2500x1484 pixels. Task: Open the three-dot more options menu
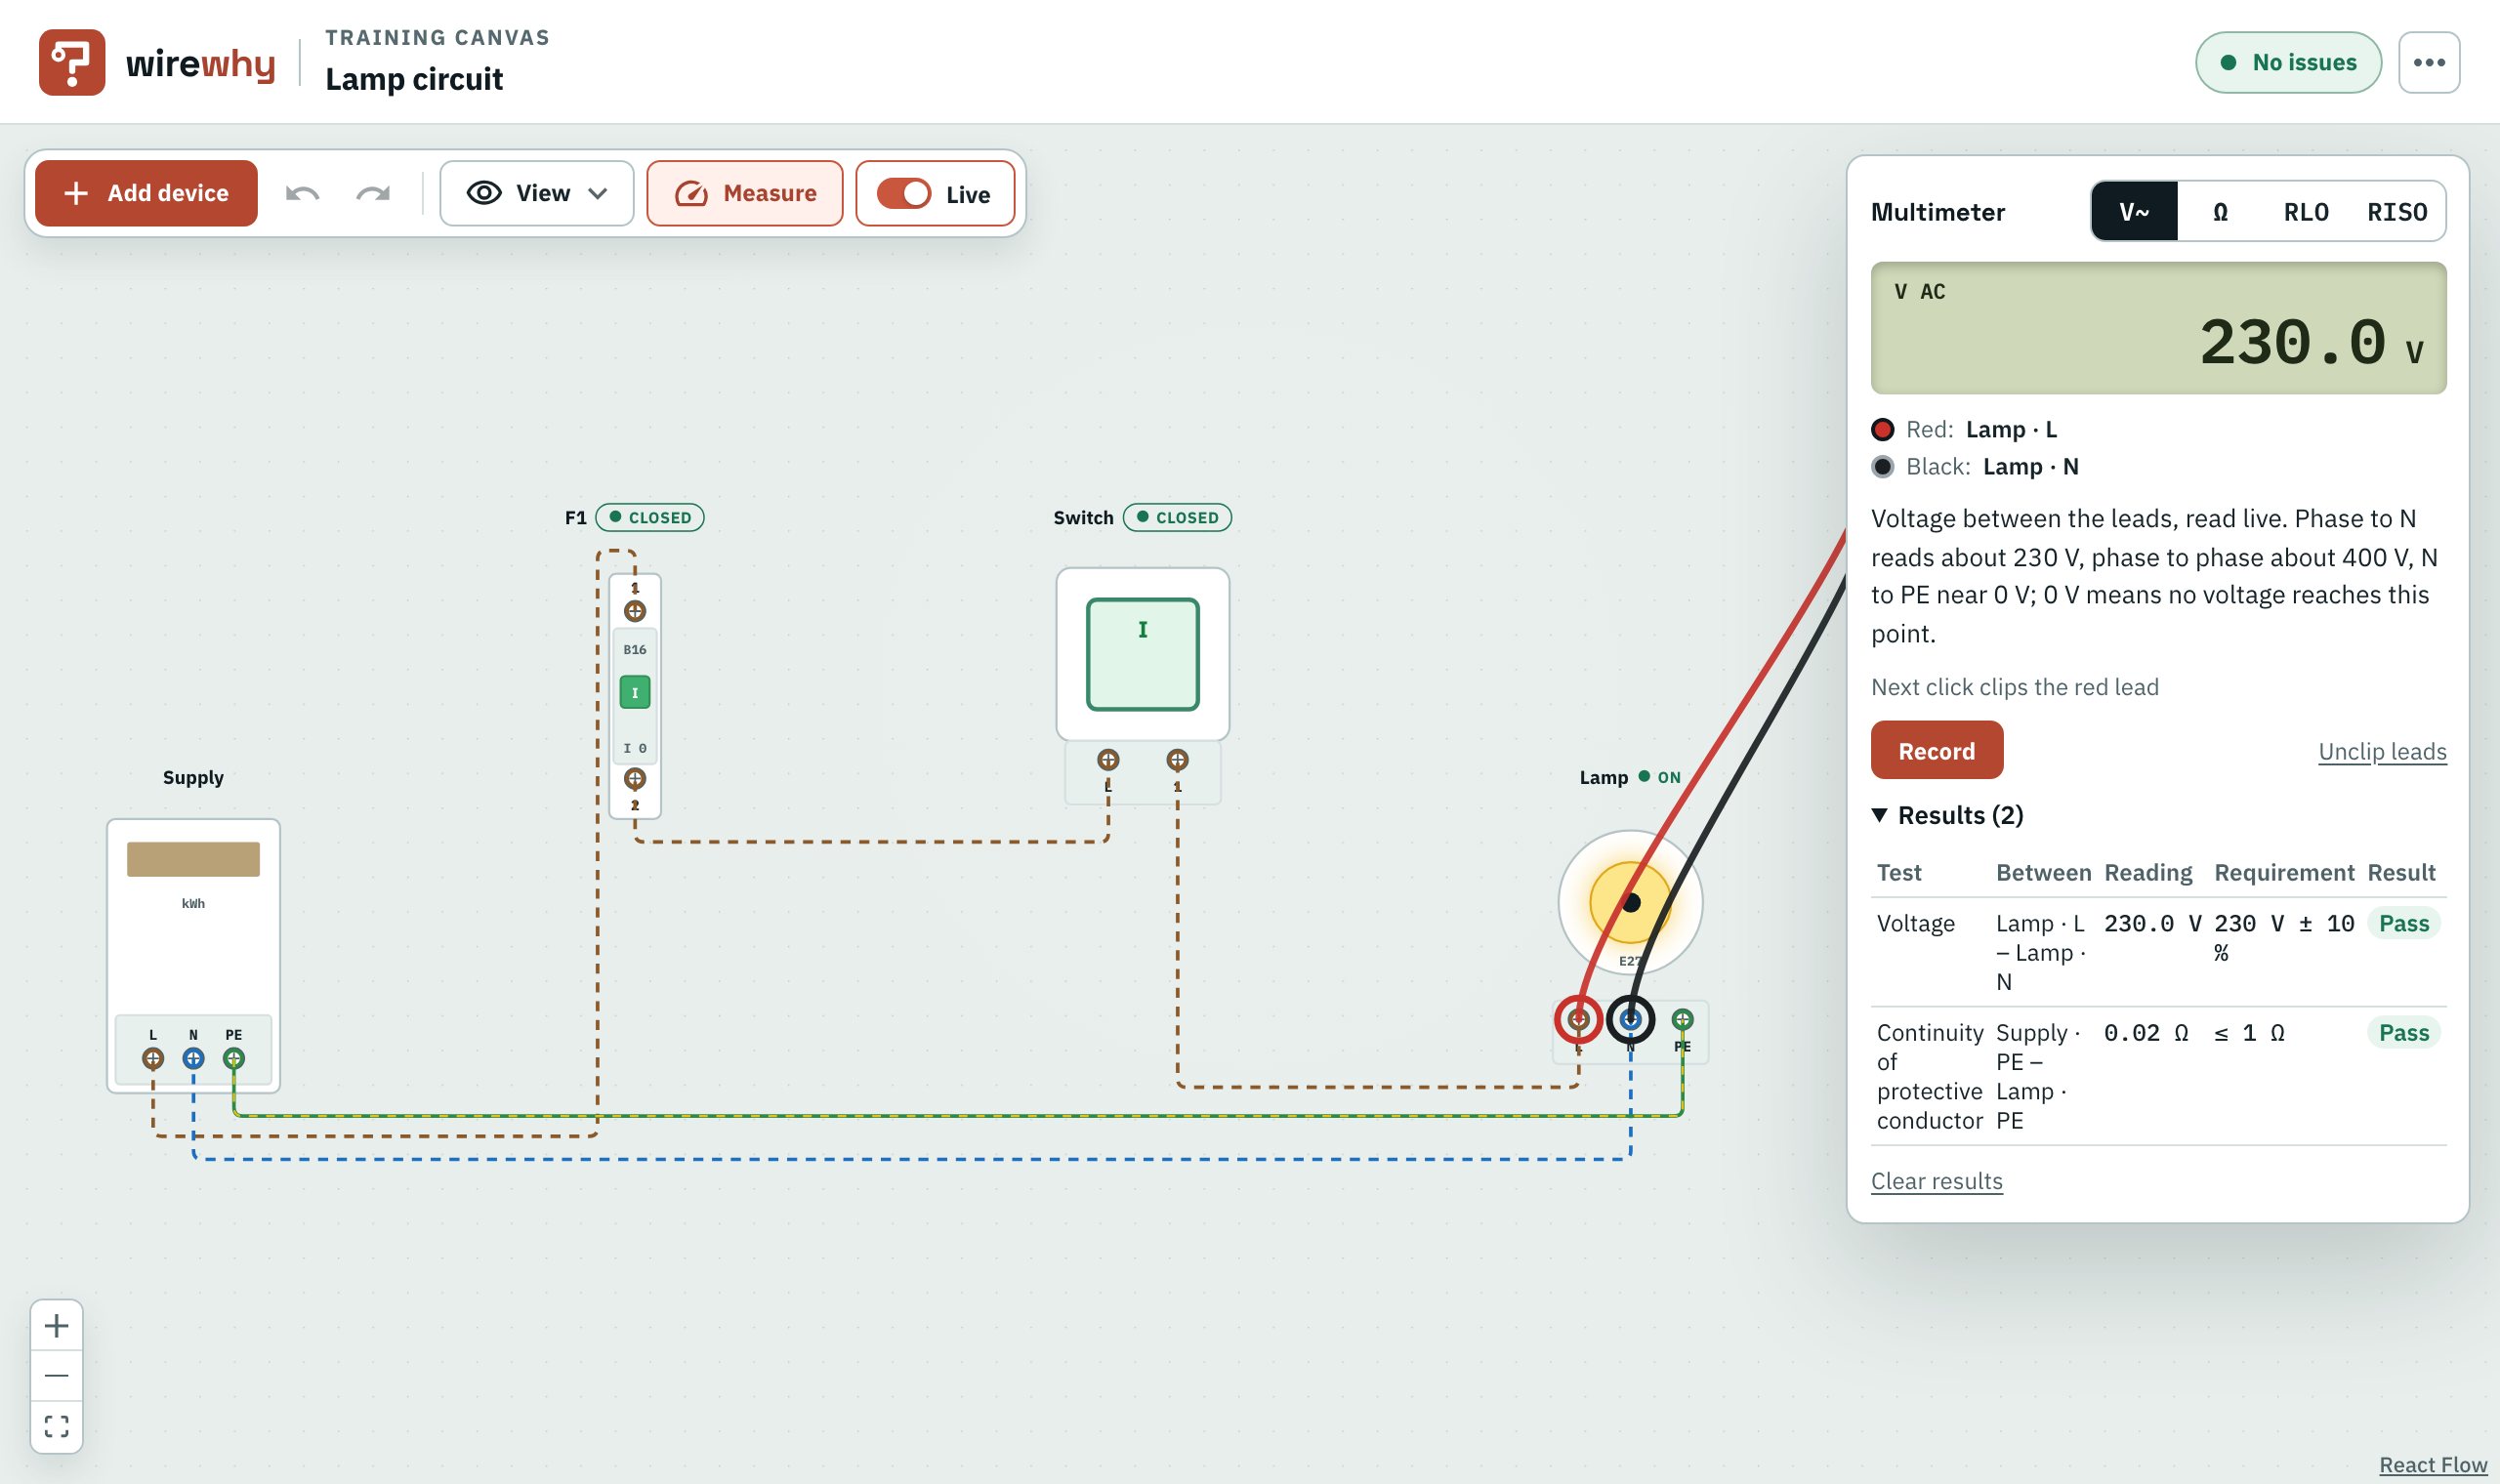(x=2428, y=62)
